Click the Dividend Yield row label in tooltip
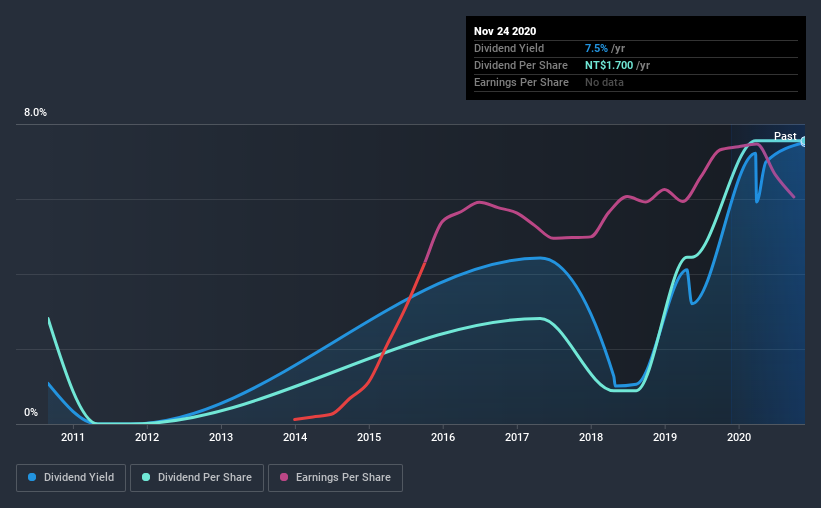 point(509,48)
